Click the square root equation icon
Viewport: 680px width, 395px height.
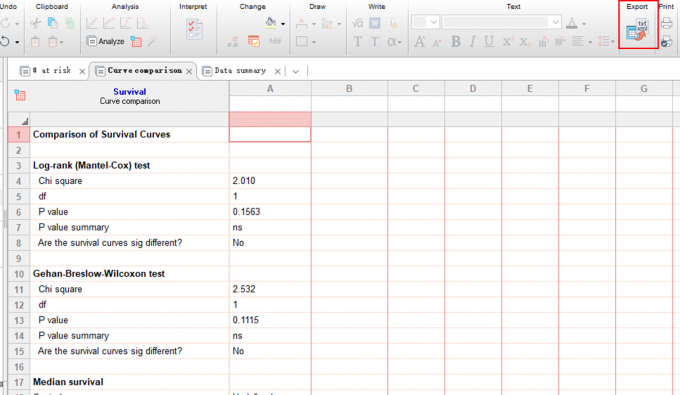(357, 23)
